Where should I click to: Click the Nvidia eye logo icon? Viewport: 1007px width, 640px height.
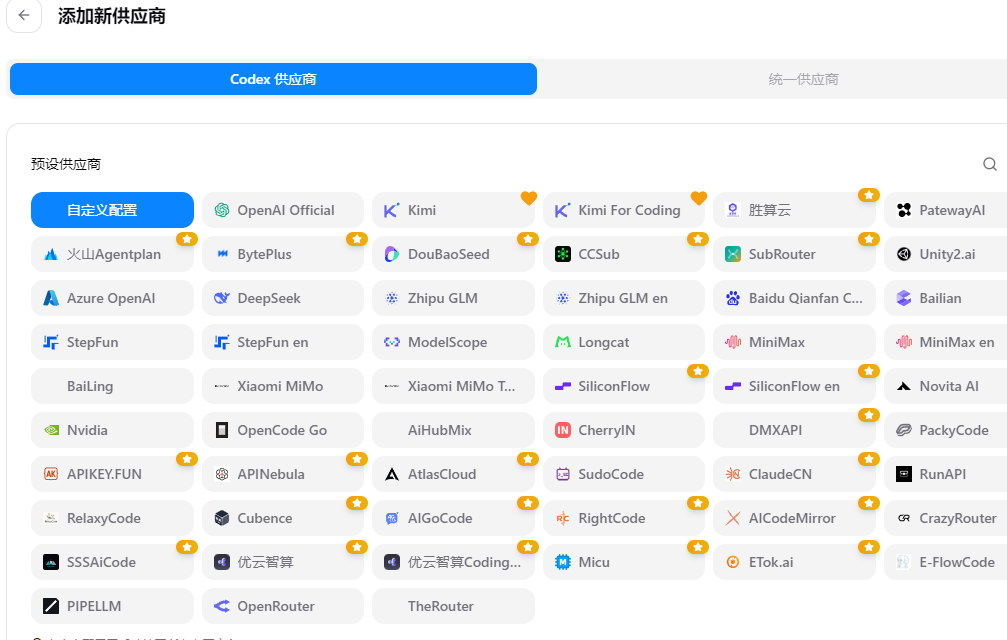click(x=51, y=430)
